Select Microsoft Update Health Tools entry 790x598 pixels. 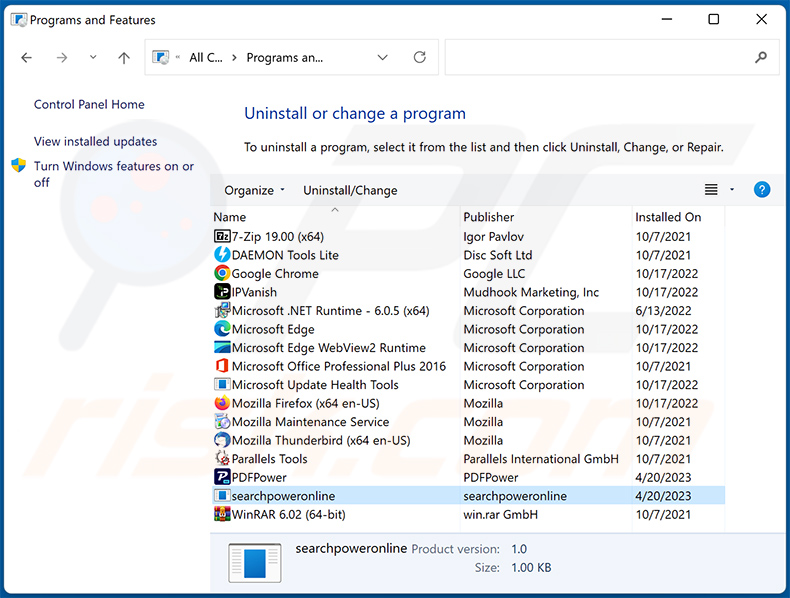click(x=315, y=385)
